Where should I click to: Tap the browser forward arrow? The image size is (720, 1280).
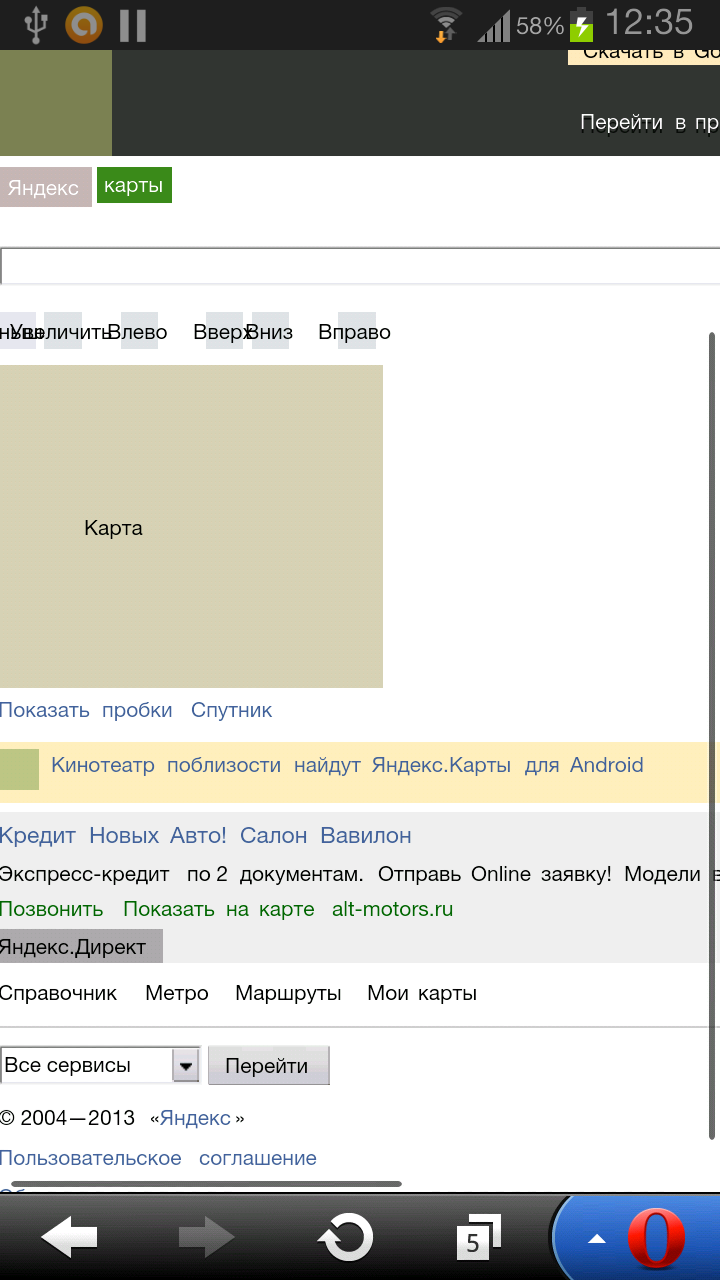[206, 1238]
